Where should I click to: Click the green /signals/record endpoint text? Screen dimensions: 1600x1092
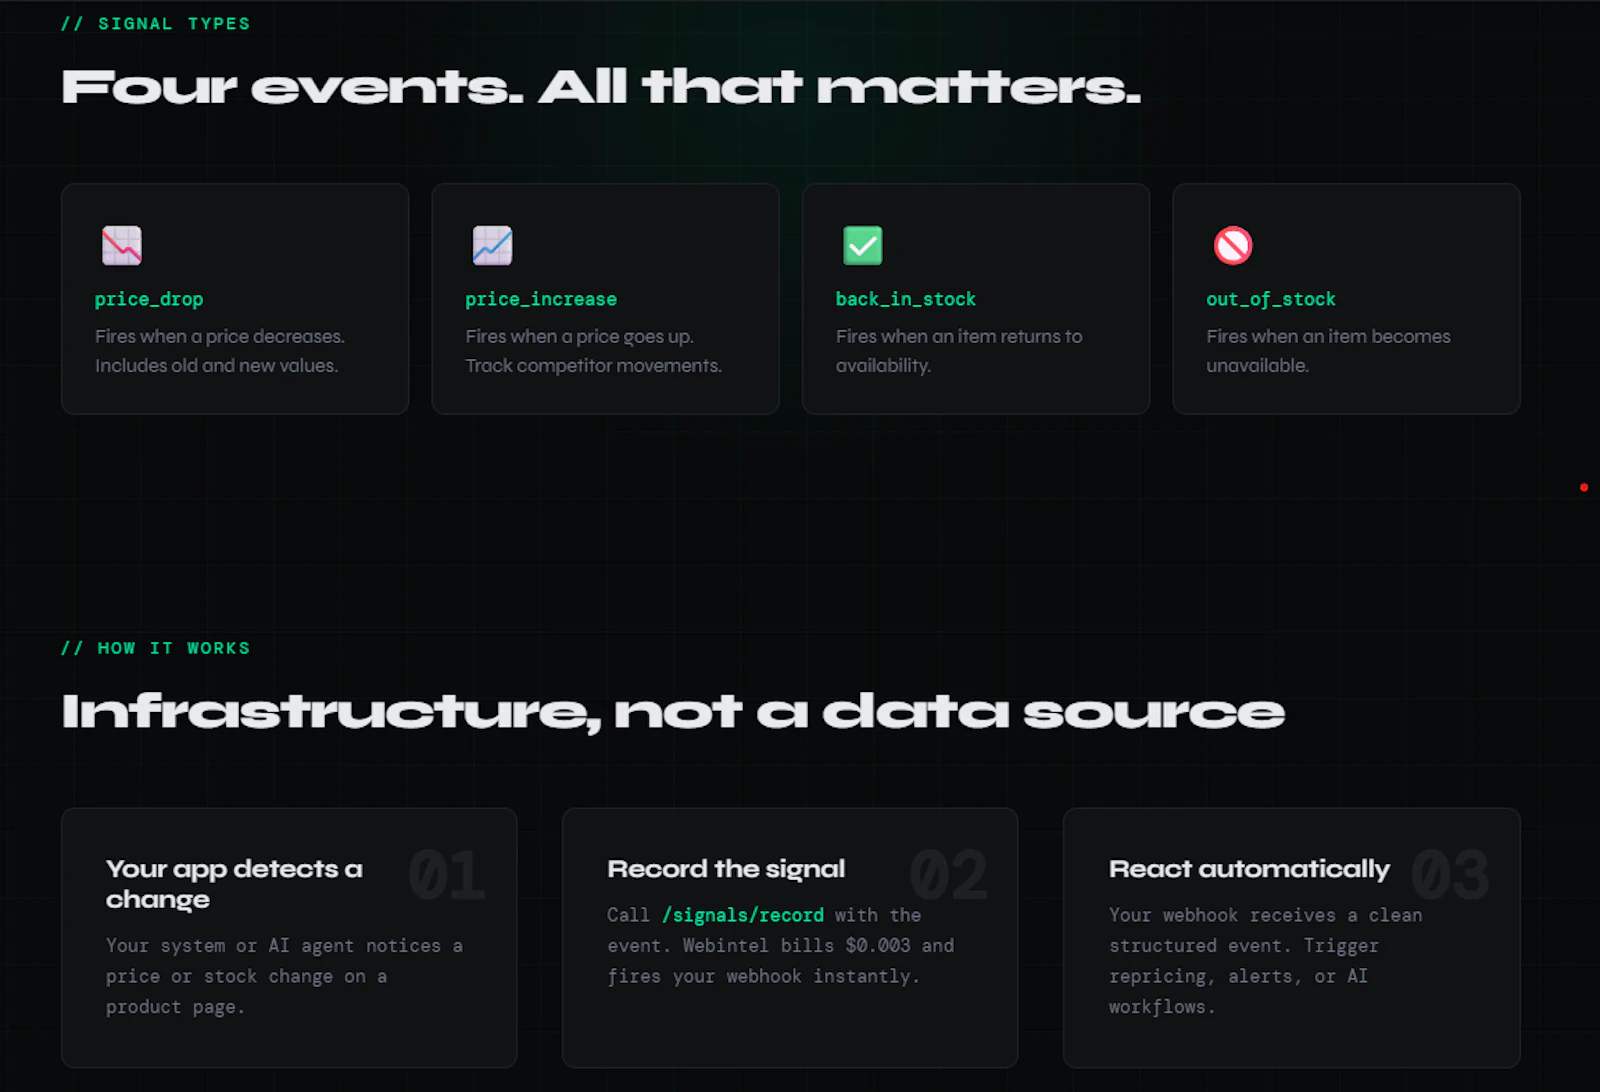pyautogui.click(x=743, y=915)
